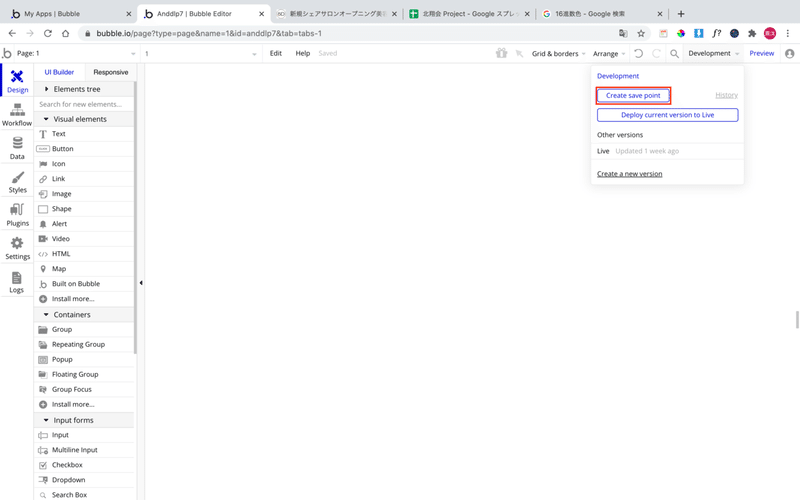Collapse the left panel with arrow handle

pos(141,283)
